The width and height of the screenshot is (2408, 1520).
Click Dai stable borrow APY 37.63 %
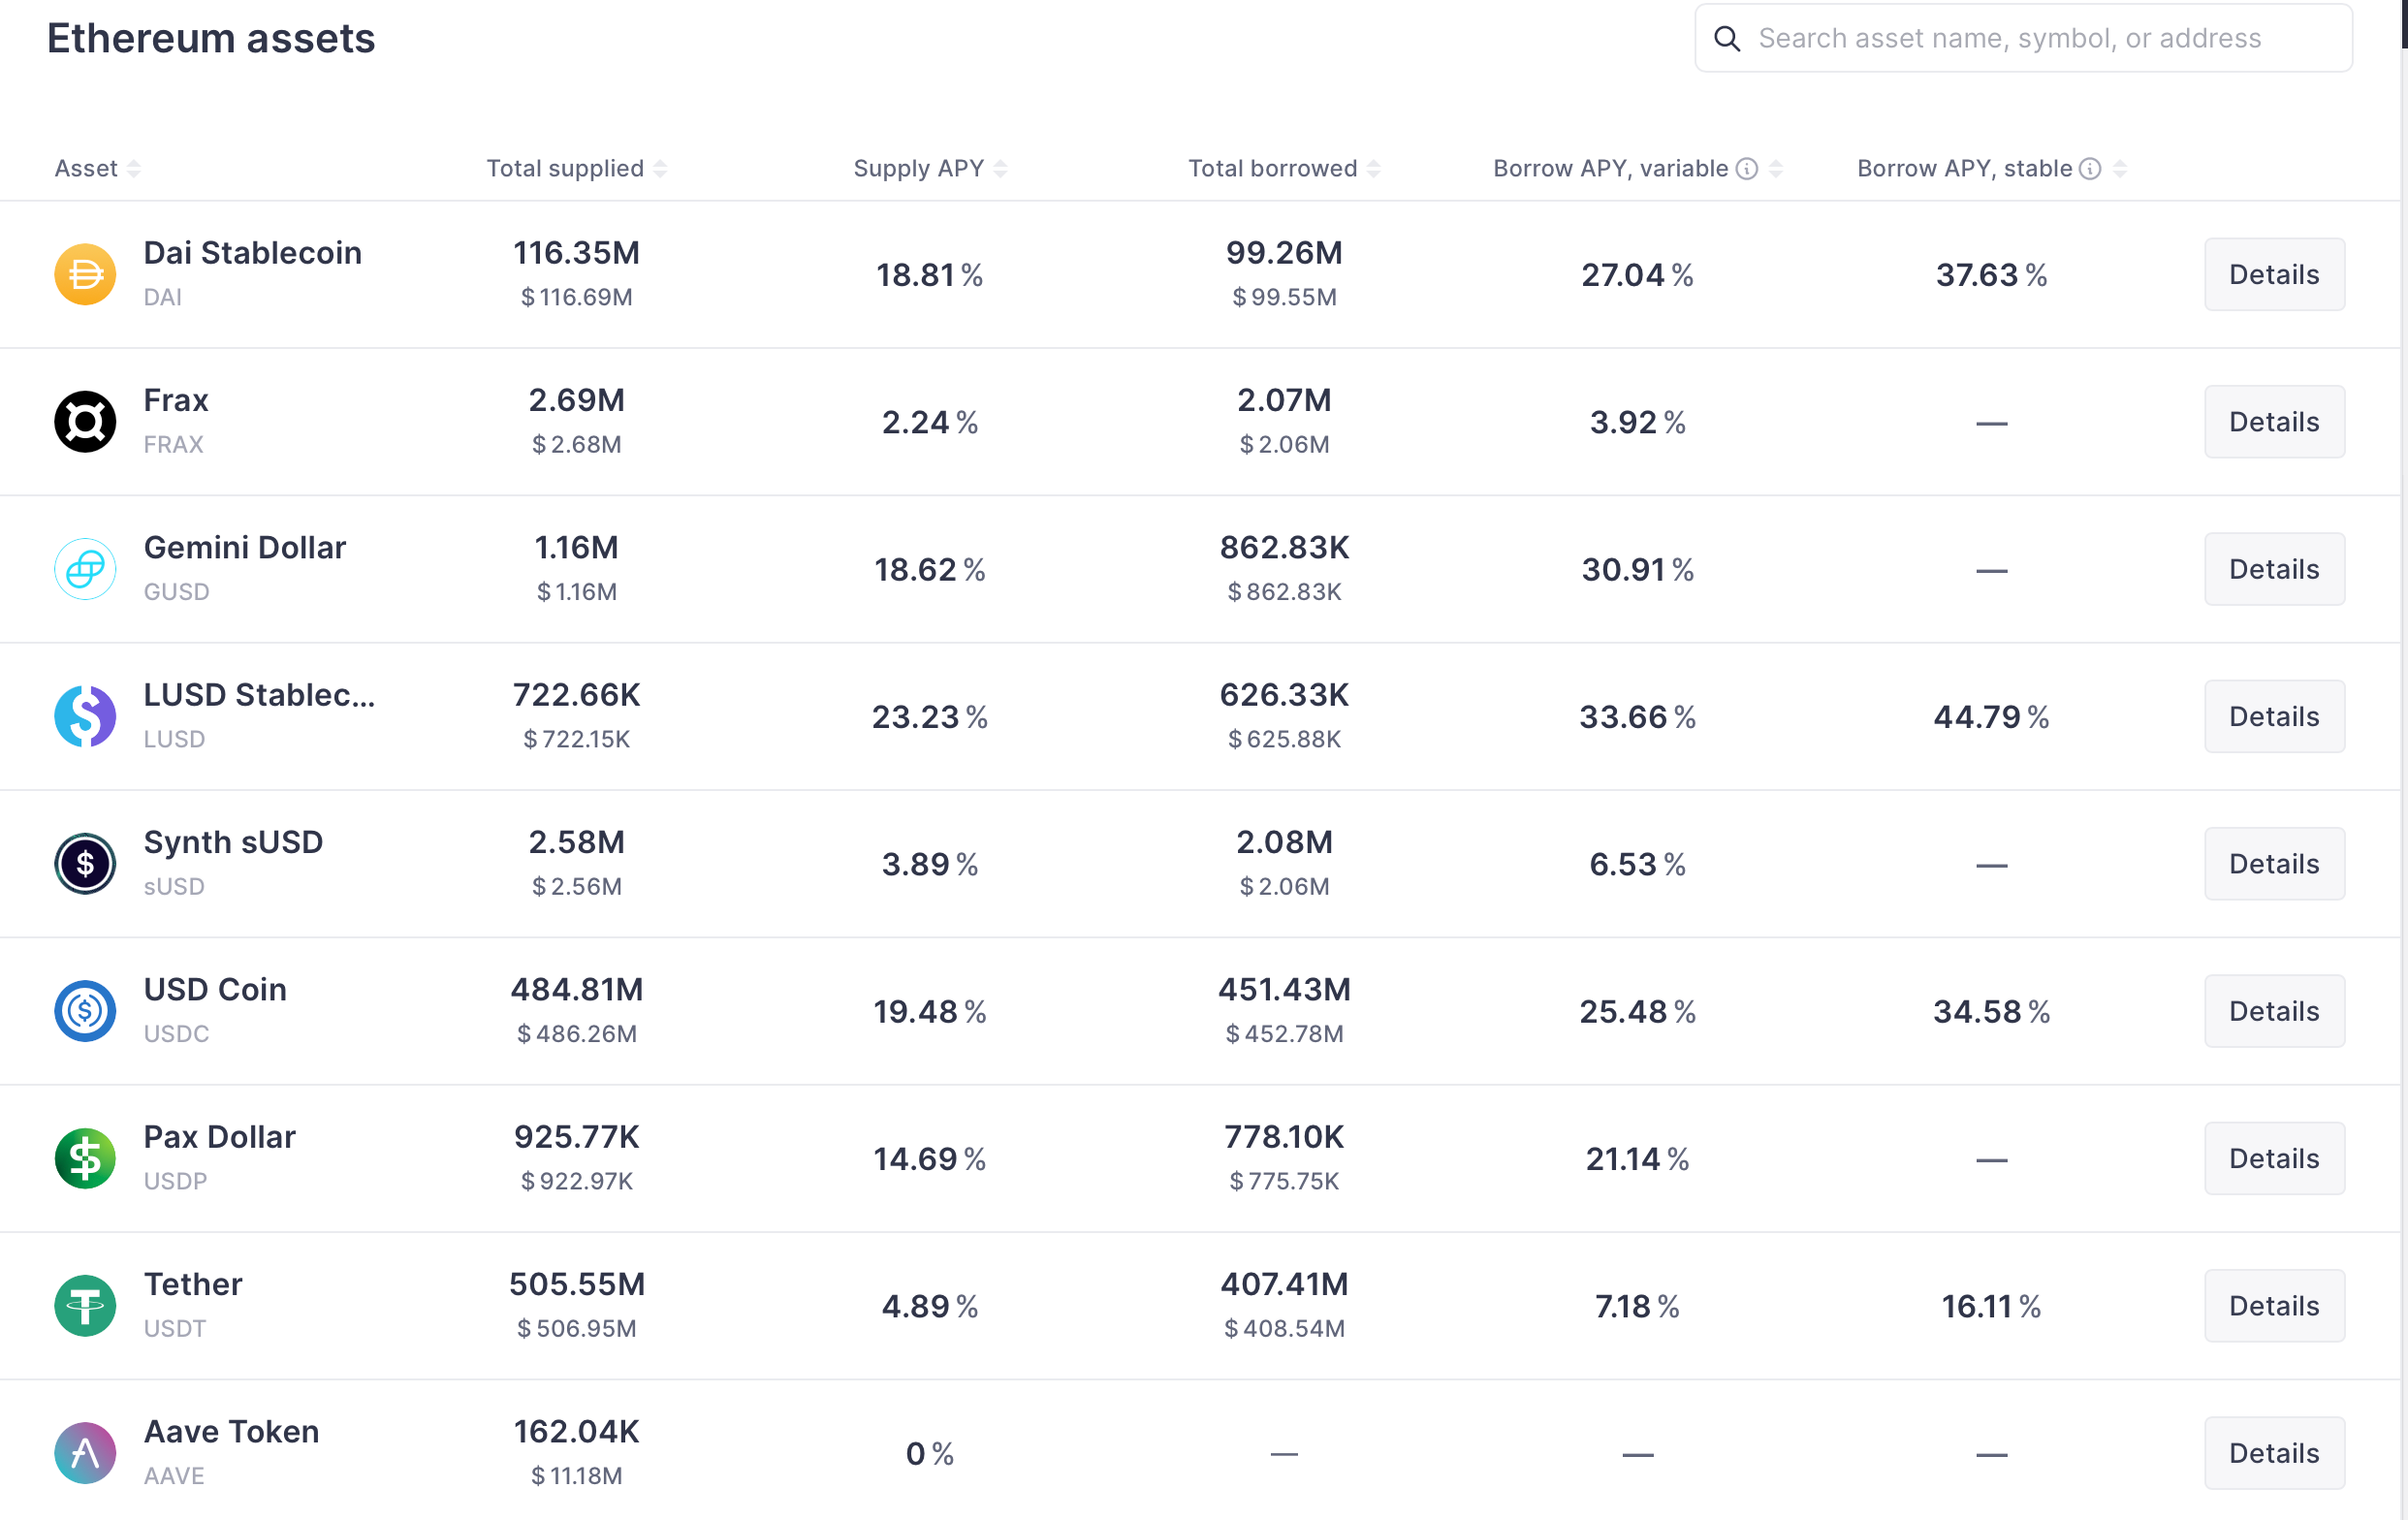[1991, 275]
